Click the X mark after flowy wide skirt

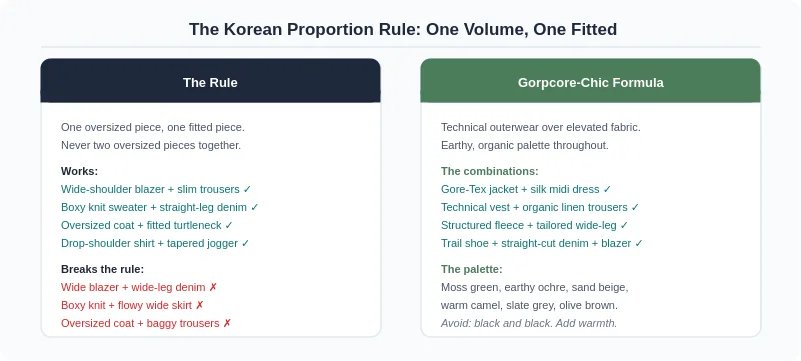pyautogui.click(x=200, y=305)
